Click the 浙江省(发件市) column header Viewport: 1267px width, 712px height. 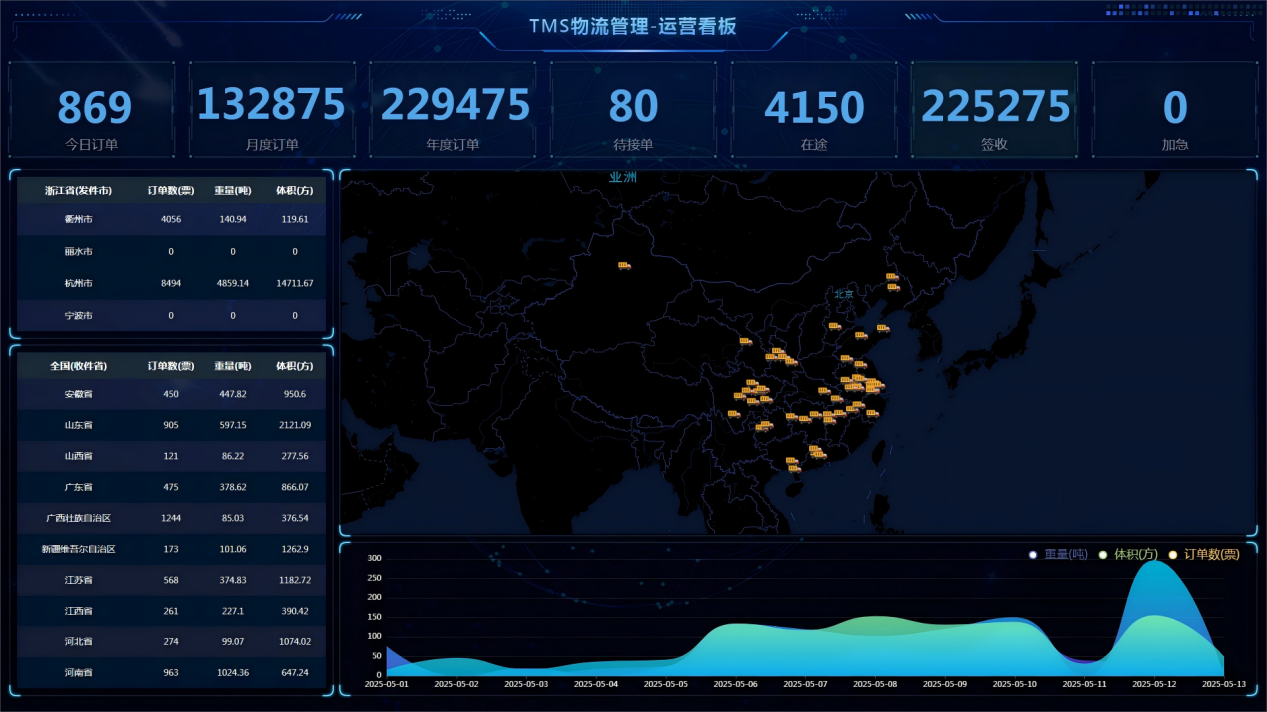[x=78, y=190]
